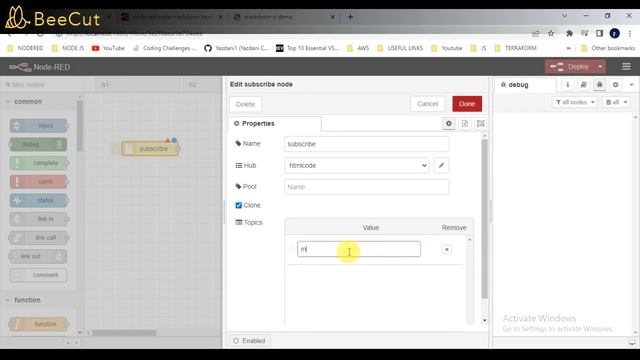Open AWS bookmarks folder
The image size is (640, 360).
pyautogui.click(x=358, y=48)
